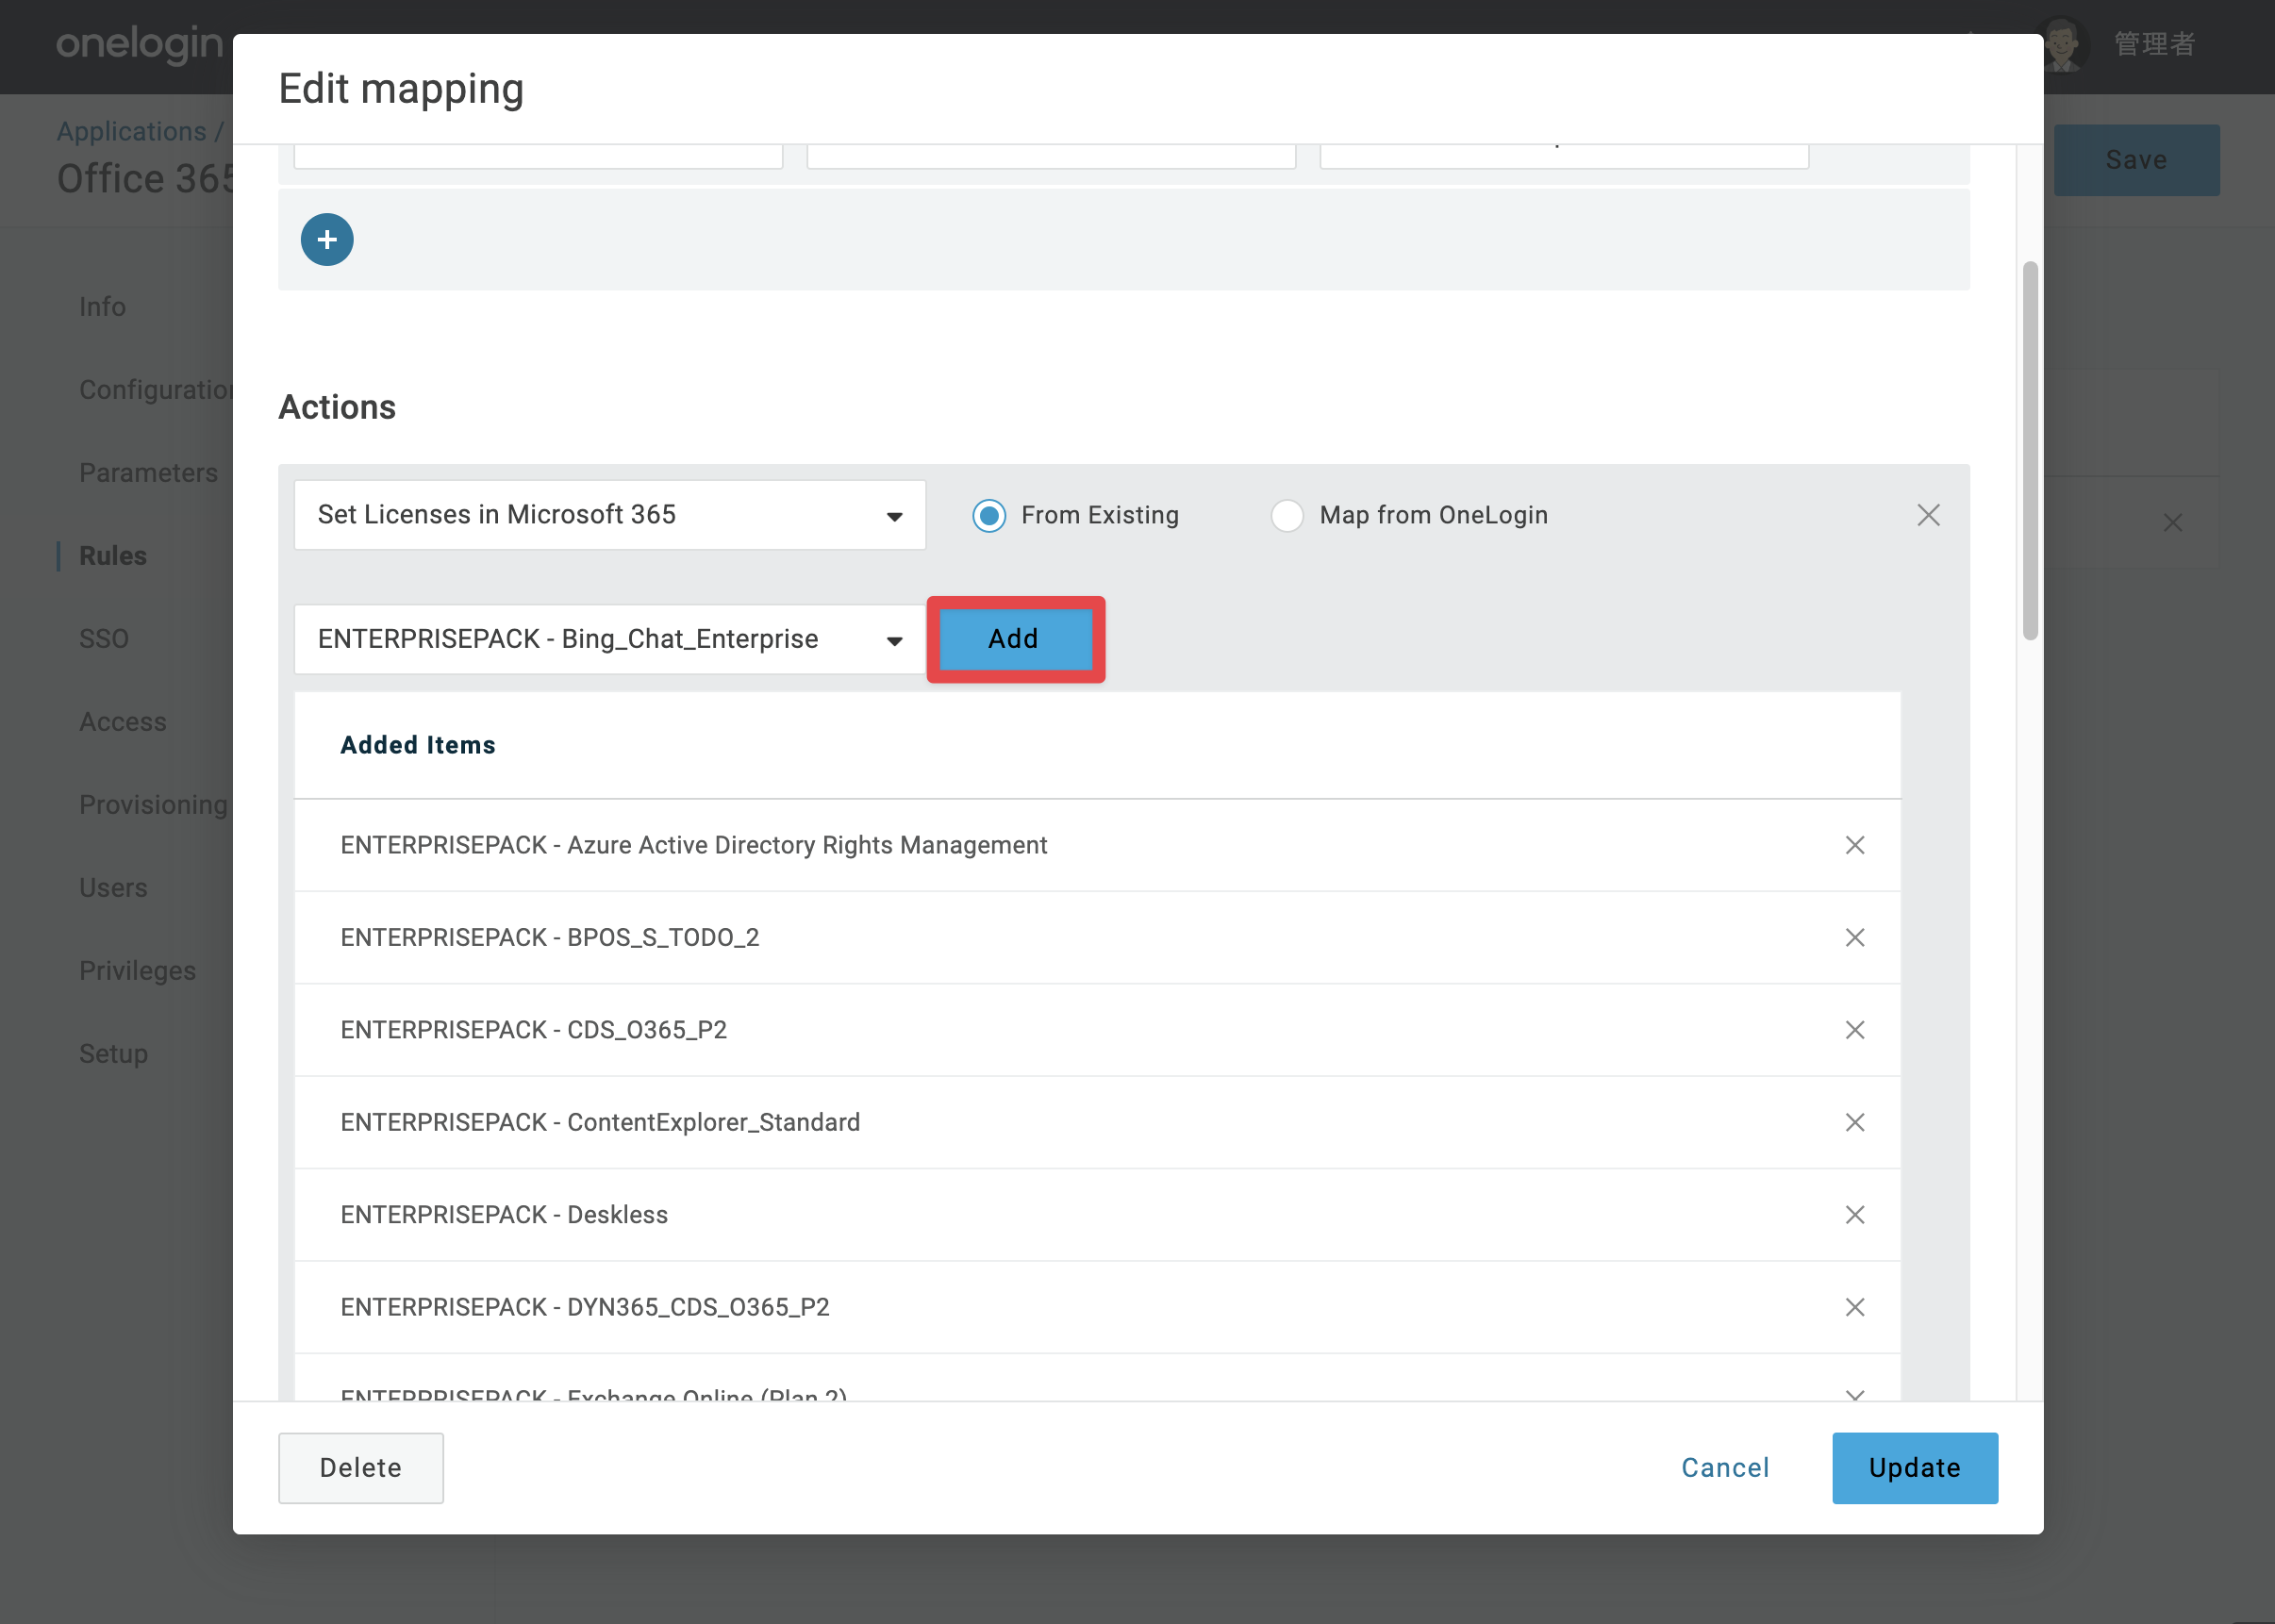
Task: Click the Edit mapping dialog title
Action: 401,89
